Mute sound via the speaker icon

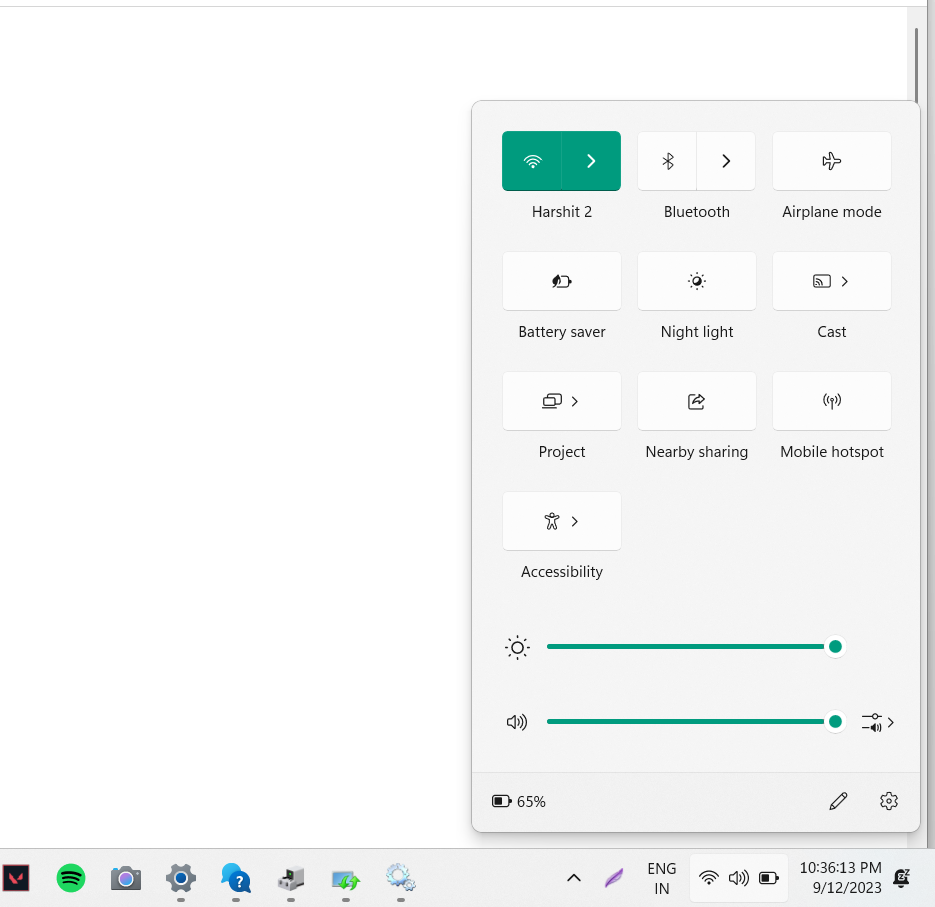click(517, 722)
